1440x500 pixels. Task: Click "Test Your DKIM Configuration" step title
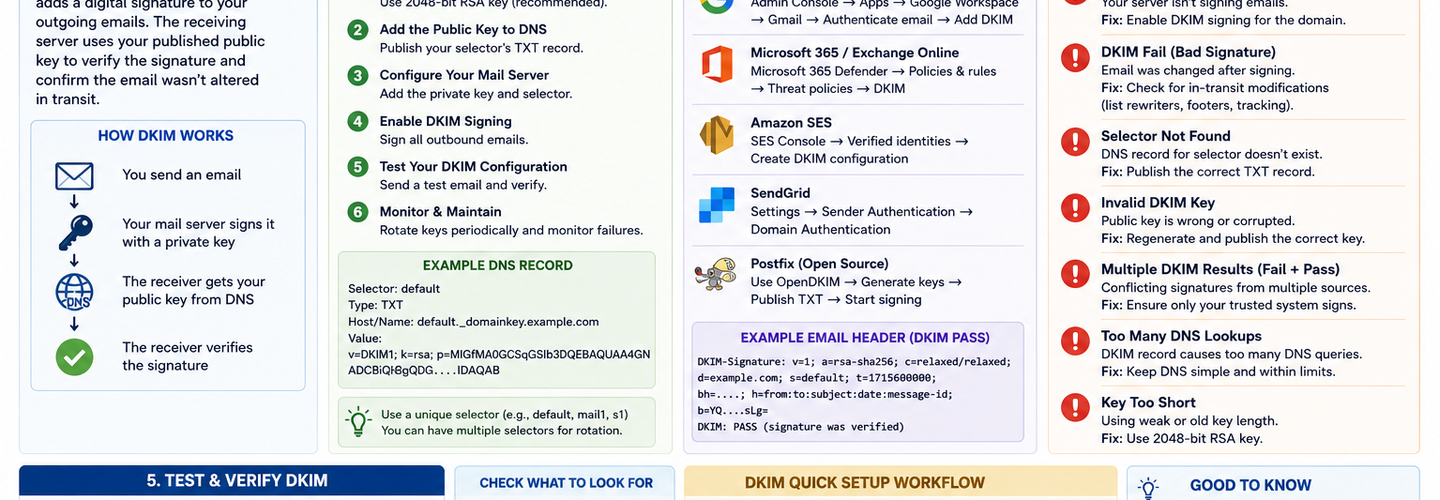click(473, 166)
